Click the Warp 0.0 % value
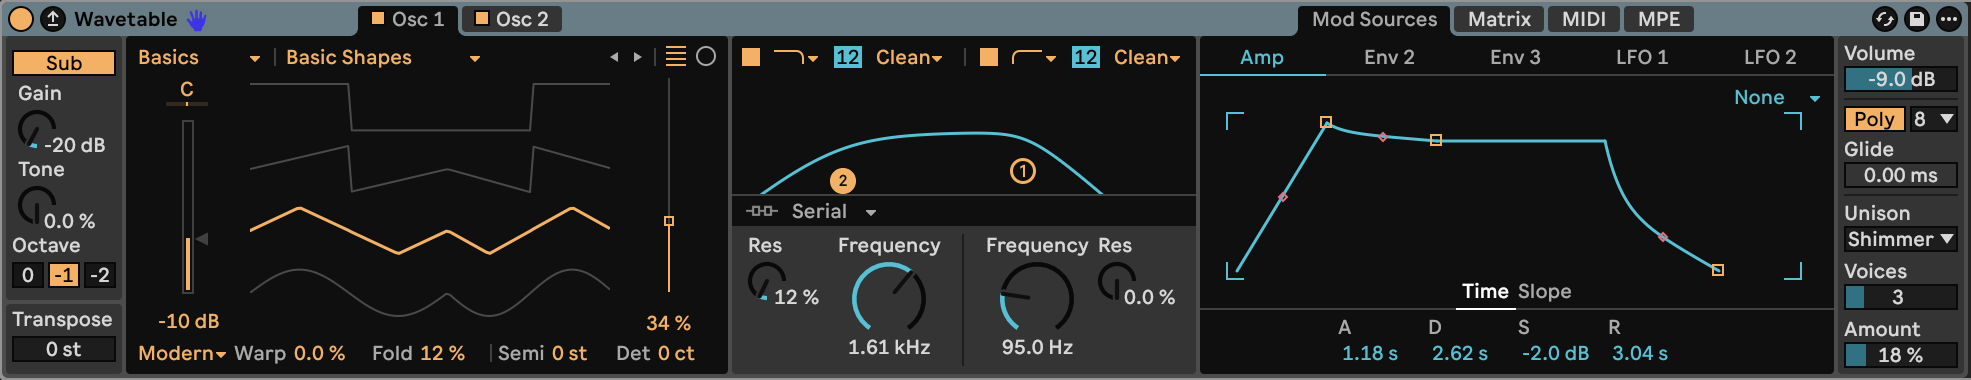Viewport: 1971px width, 380px height. [320, 353]
